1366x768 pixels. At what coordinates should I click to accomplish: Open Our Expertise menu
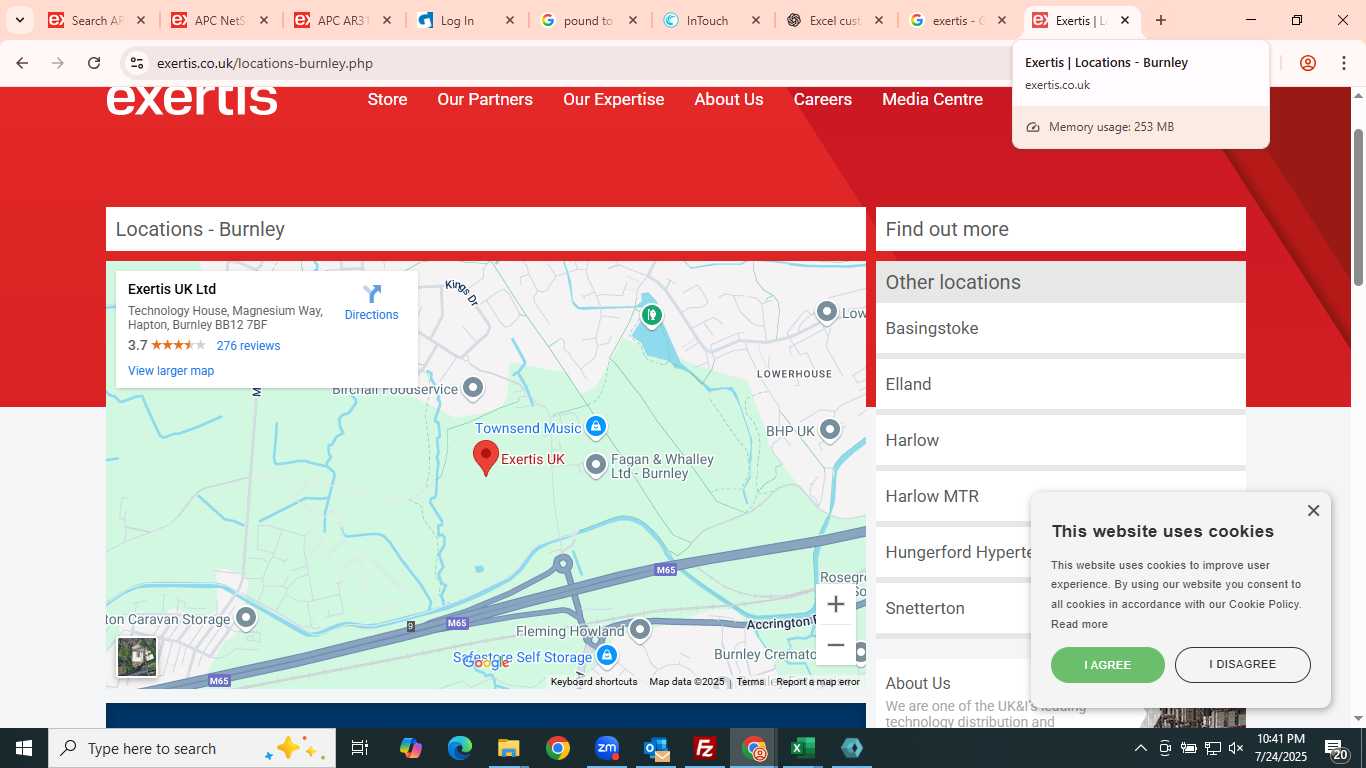613,99
